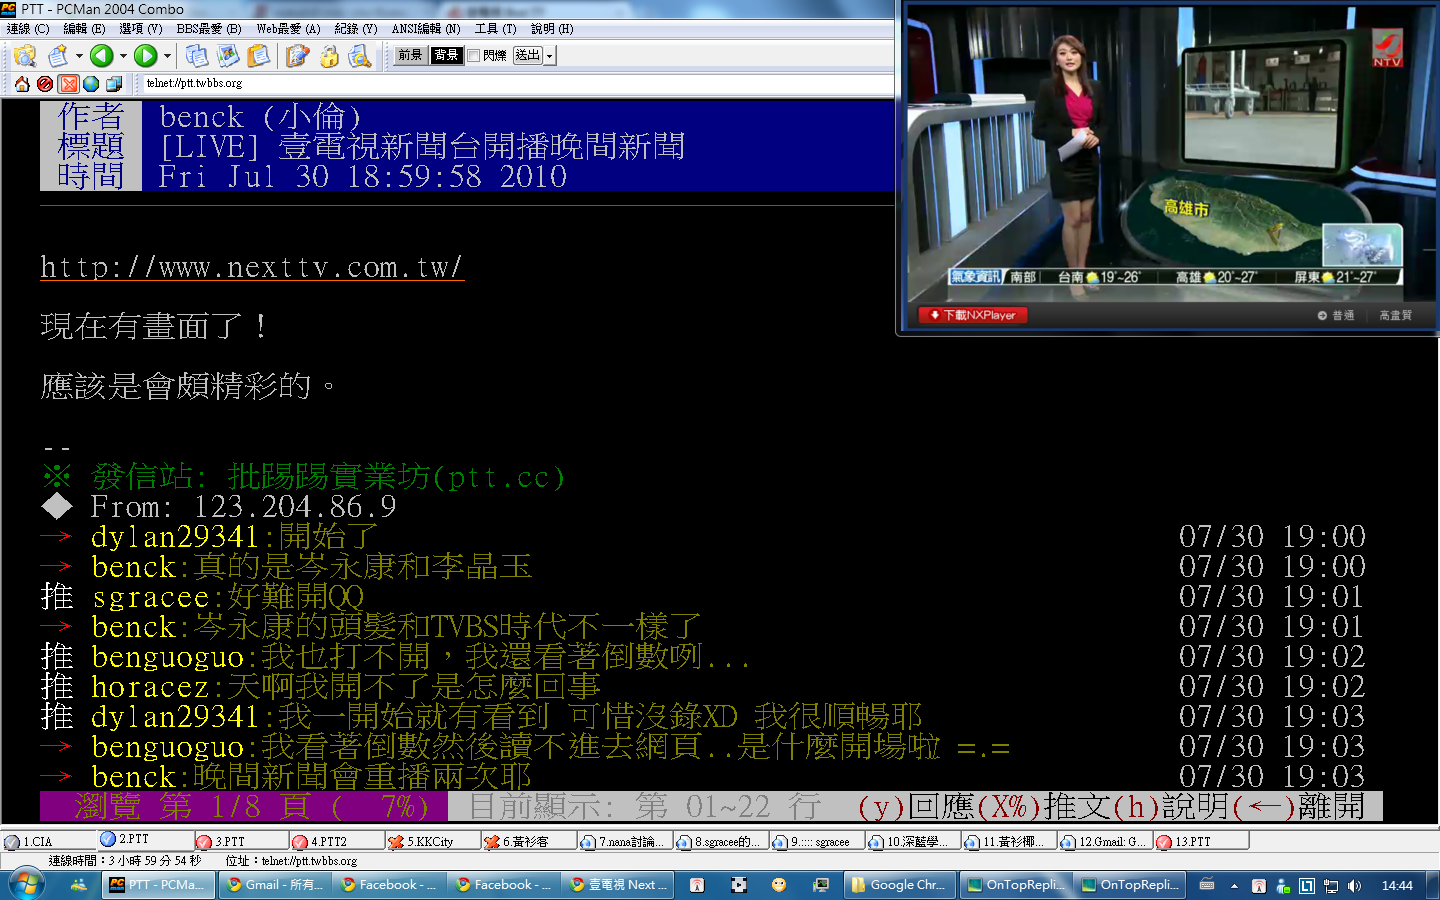Switch to the 13.PTT connection tab

(1200, 842)
